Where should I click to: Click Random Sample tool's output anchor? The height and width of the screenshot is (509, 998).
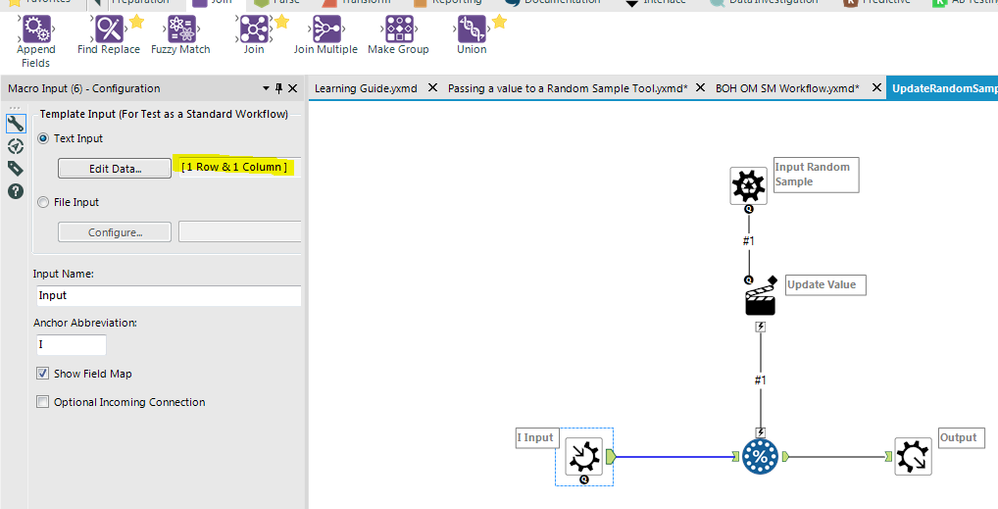[x=785, y=456]
